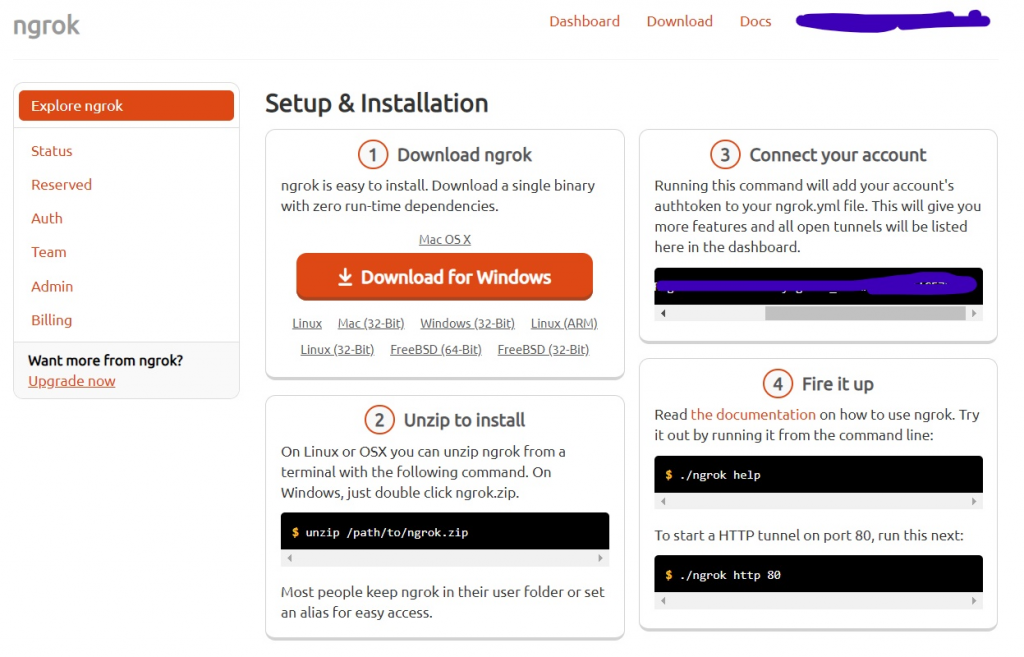Click the ngrok logo
This screenshot has width=1024, height=657.
click(46, 25)
